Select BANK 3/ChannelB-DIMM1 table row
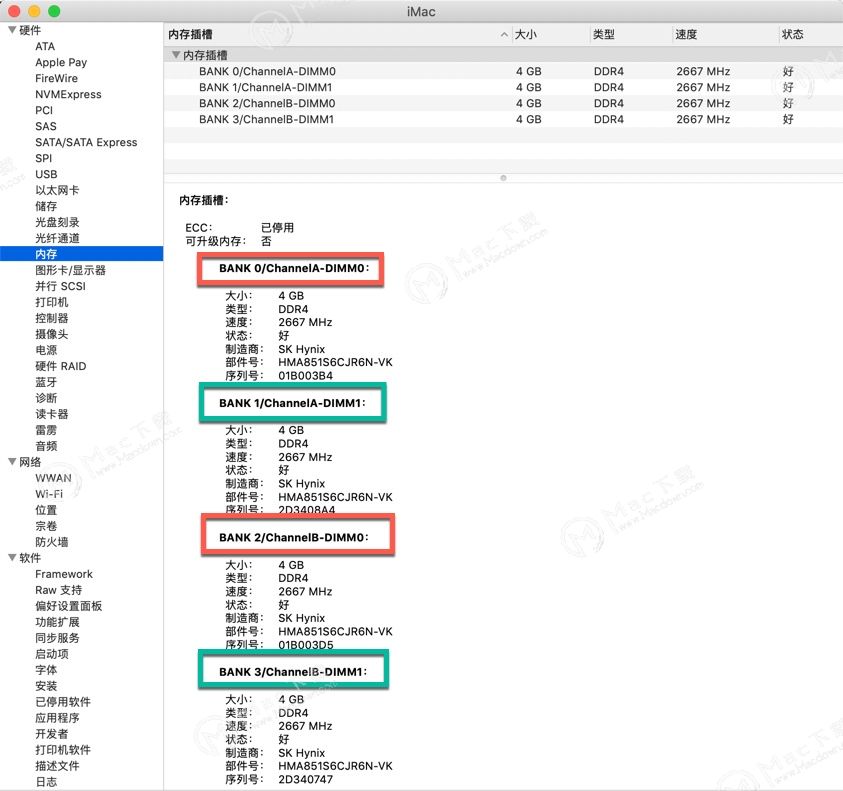The image size is (843, 791). 503,119
